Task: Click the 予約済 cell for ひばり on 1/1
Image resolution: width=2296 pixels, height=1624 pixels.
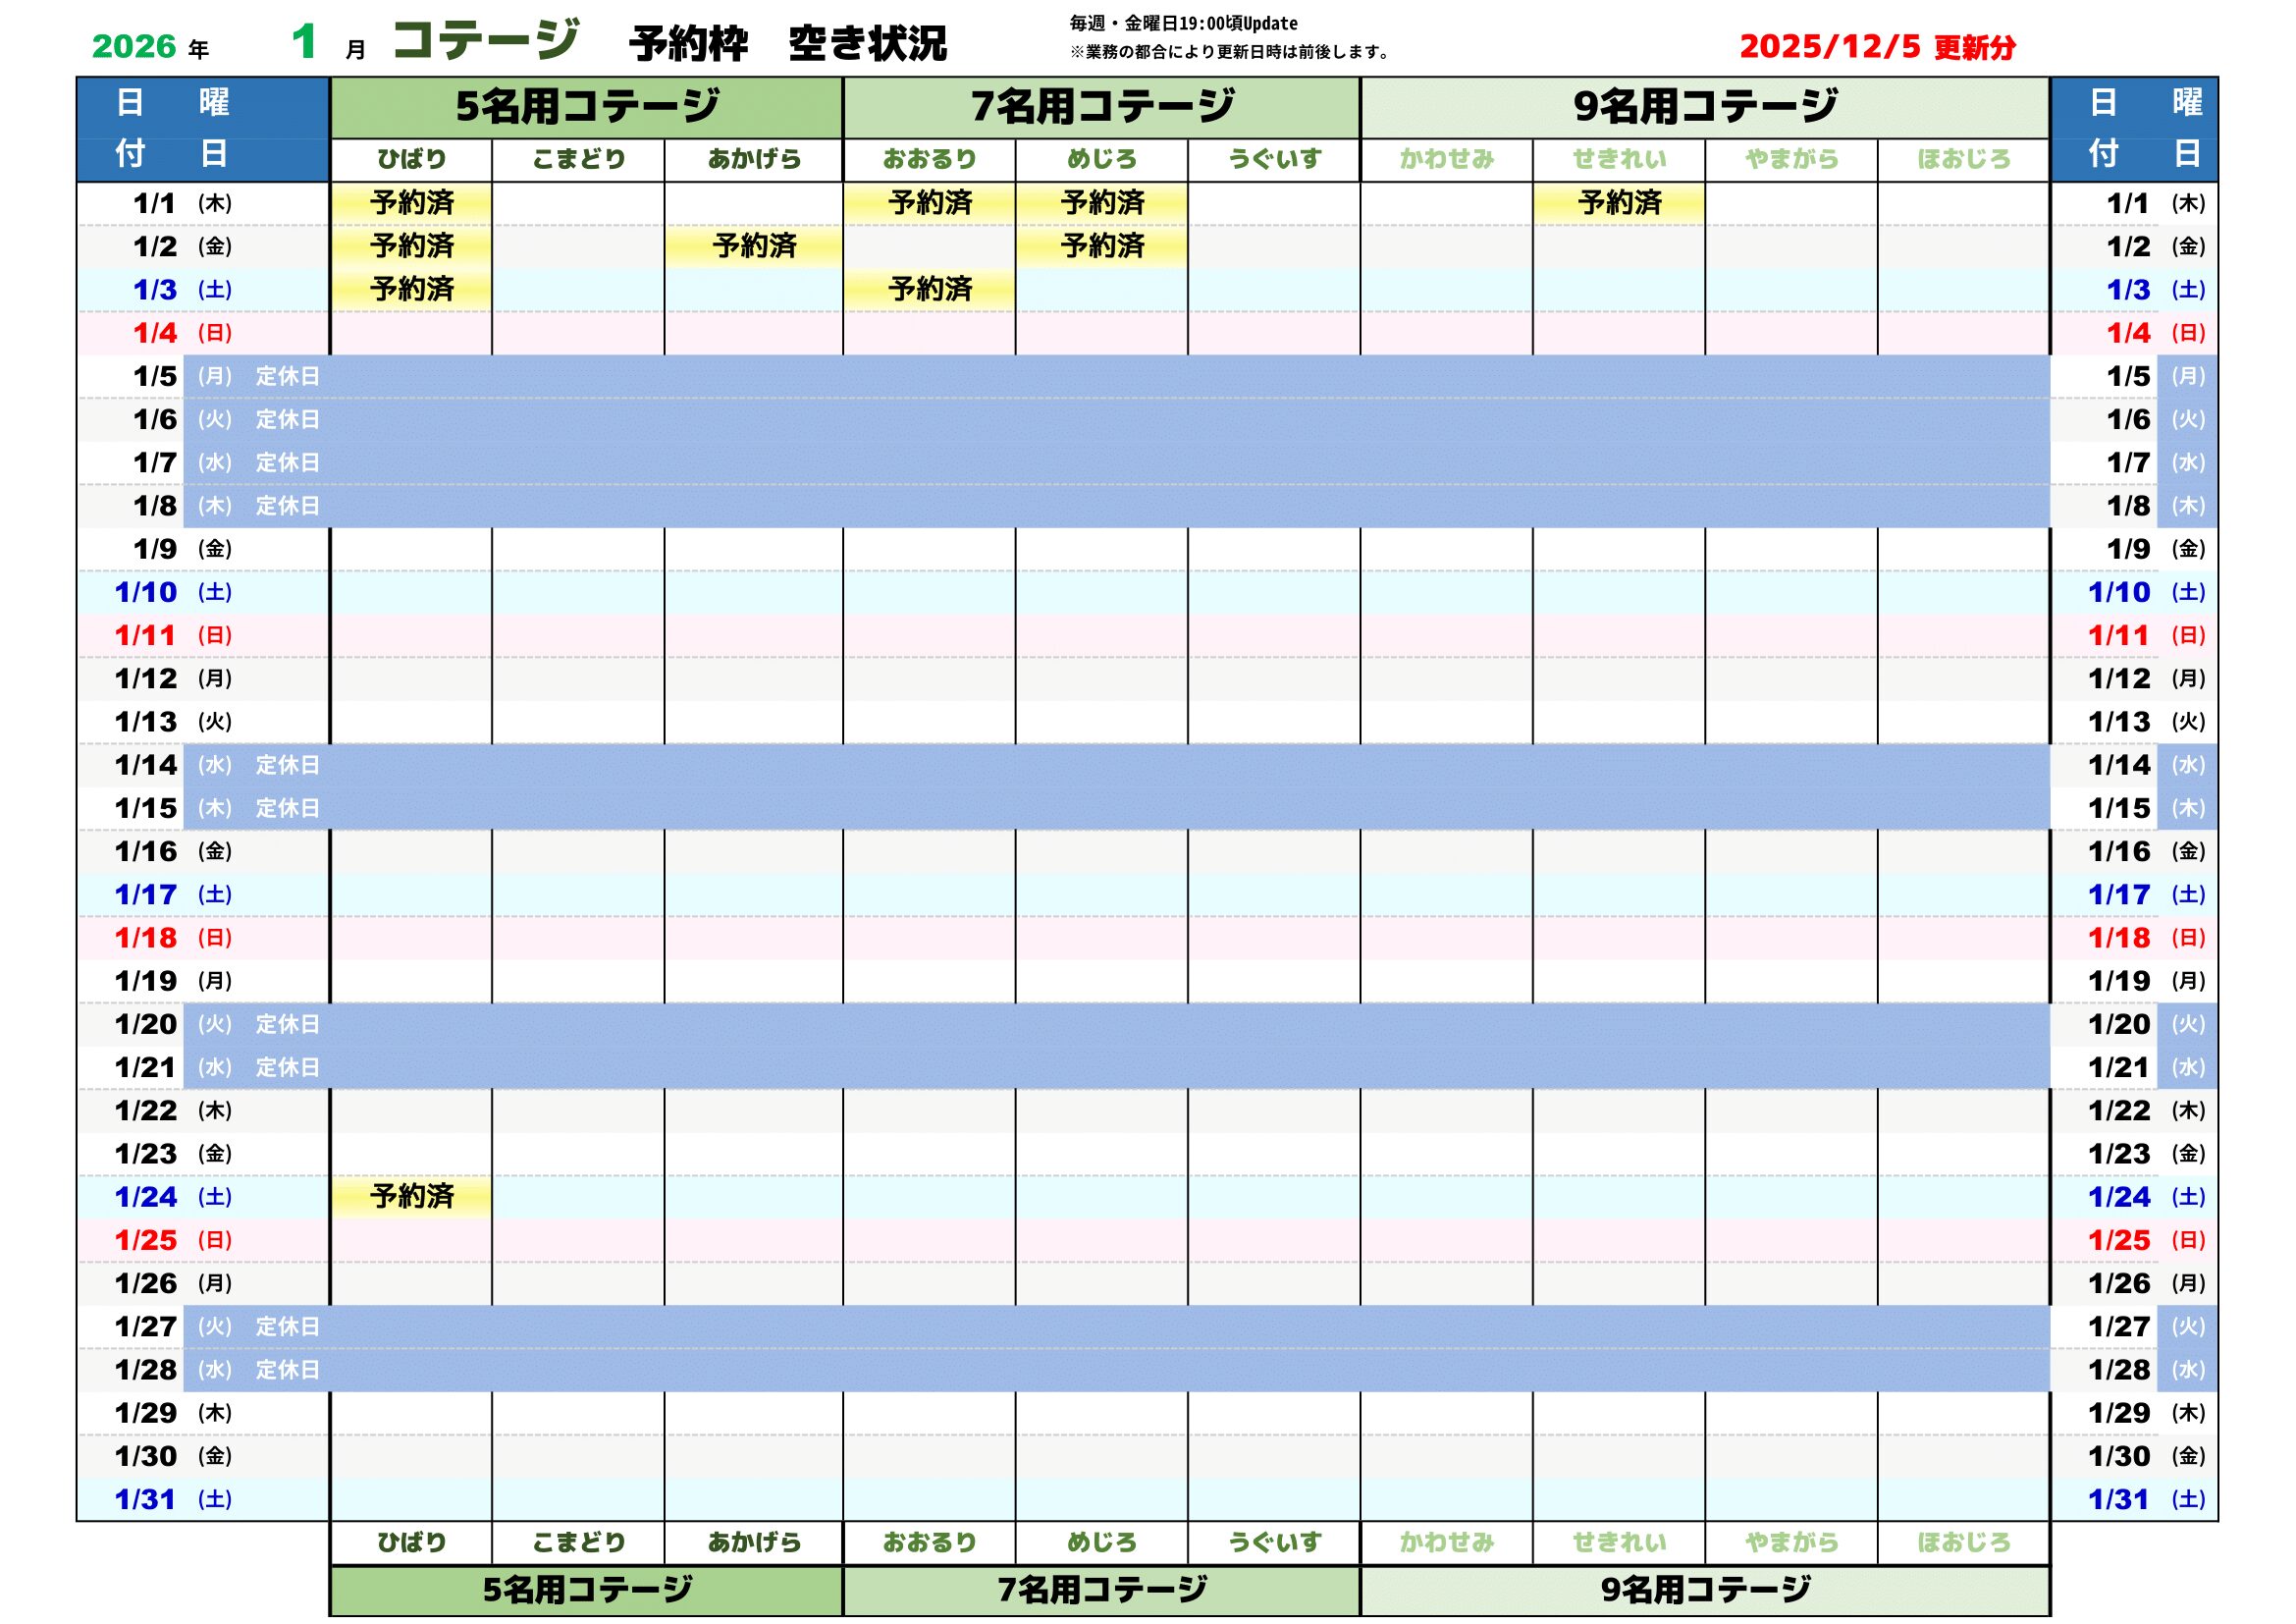Action: (413, 203)
